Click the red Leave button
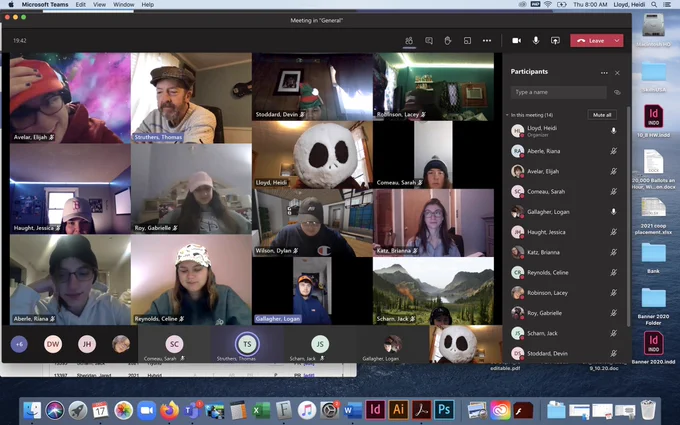Screen dimensions: 680x425 (x=591, y=40)
